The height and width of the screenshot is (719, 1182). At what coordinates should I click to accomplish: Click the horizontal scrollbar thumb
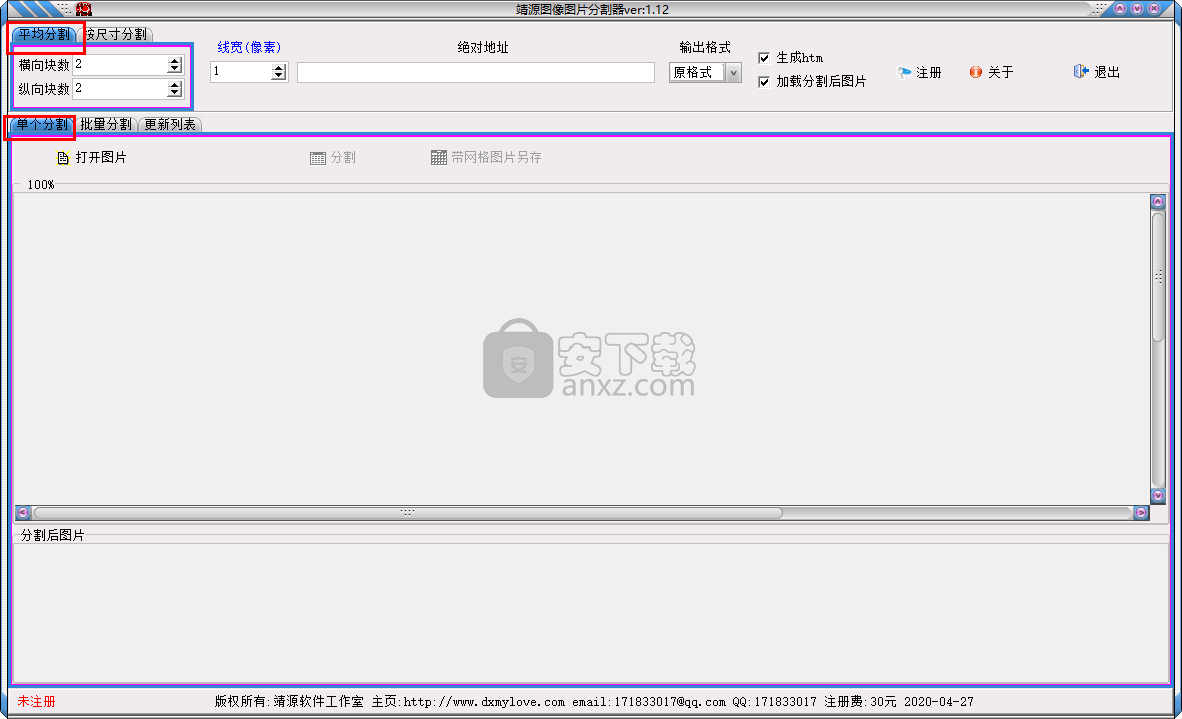408,512
